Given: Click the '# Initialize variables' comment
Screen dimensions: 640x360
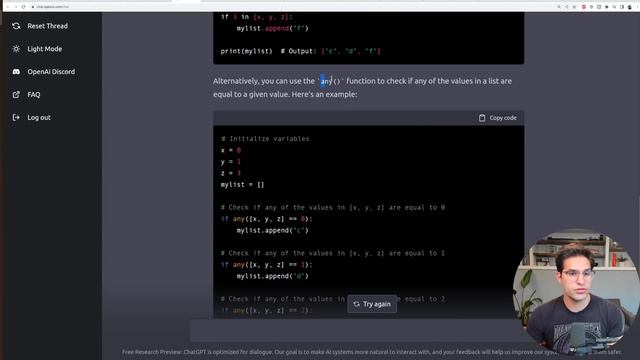Looking at the screenshot, I should tap(265, 139).
